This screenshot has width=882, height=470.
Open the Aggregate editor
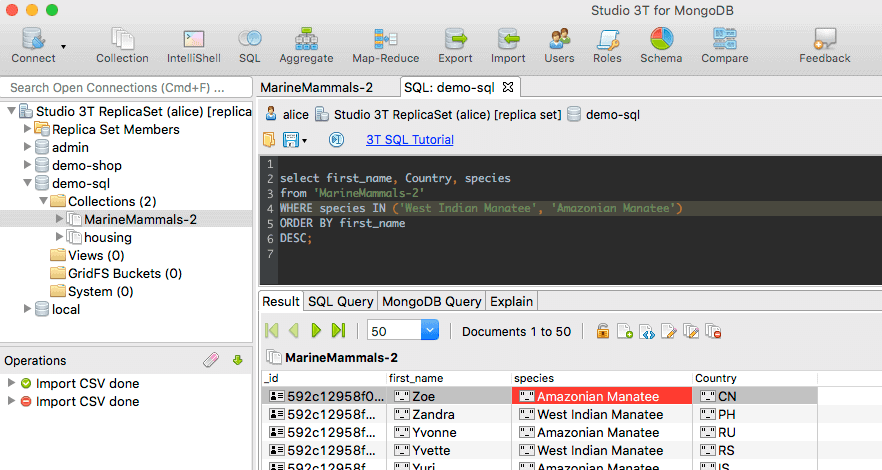[306, 46]
